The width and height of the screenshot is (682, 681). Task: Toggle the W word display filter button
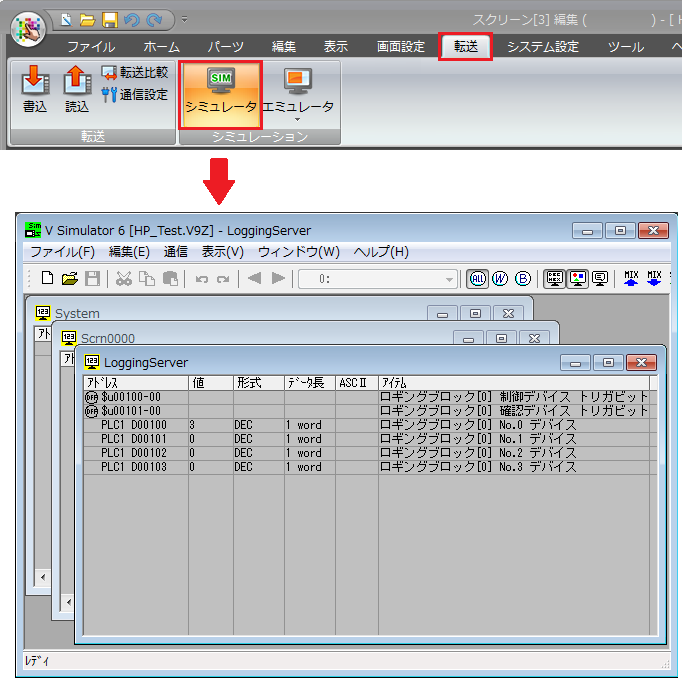(x=500, y=279)
